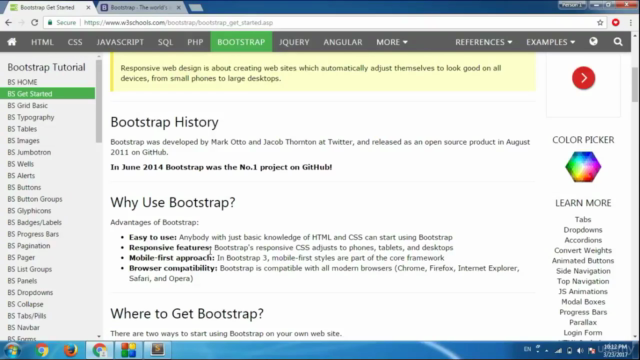Click the Side Navigation link

583,271
